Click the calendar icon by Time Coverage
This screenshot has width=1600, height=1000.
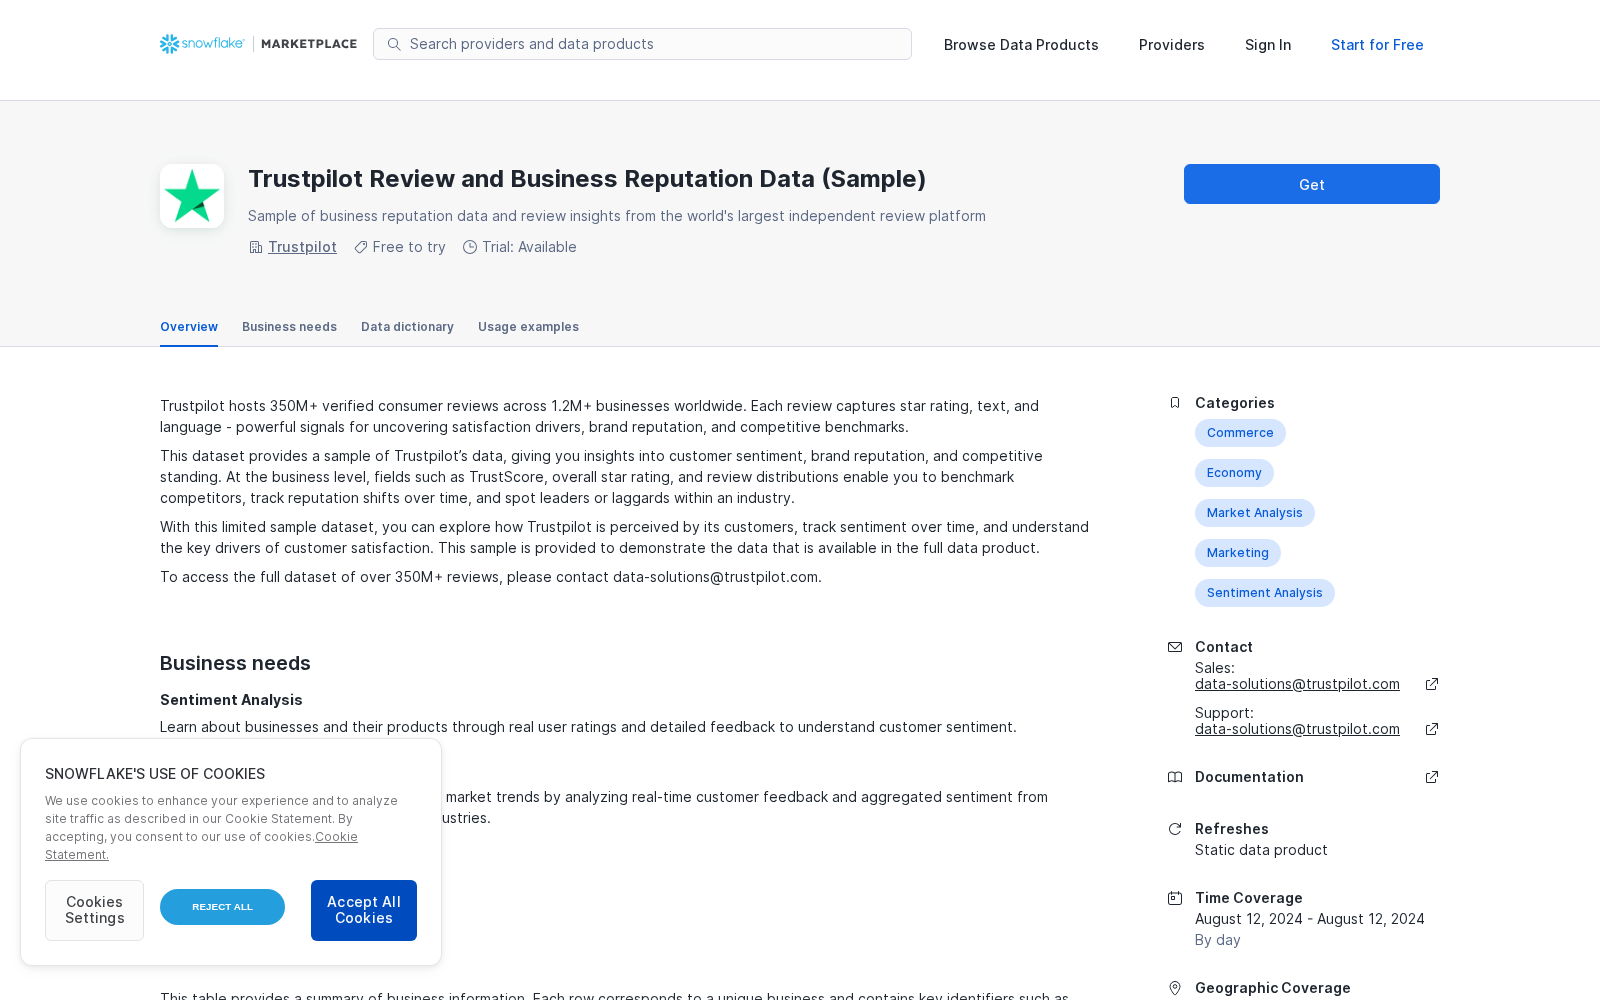pyautogui.click(x=1175, y=898)
